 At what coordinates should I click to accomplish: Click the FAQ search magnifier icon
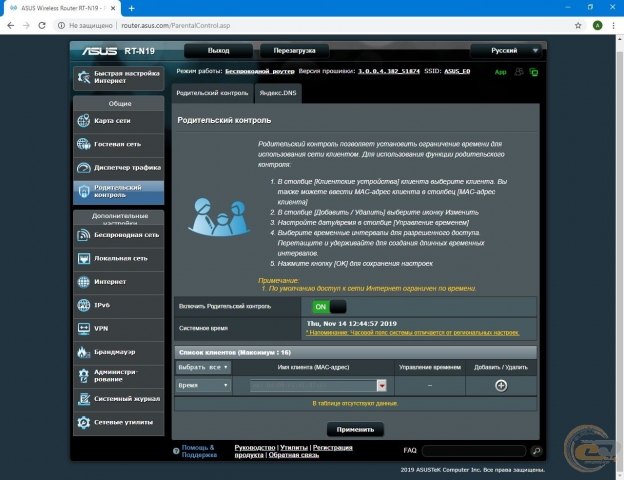point(536,451)
